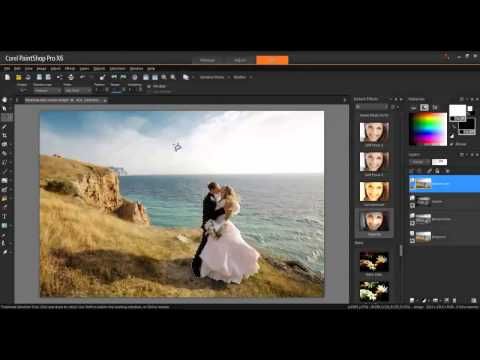
Task: Open the Instant Effects category dropdown
Action: click(x=372, y=107)
